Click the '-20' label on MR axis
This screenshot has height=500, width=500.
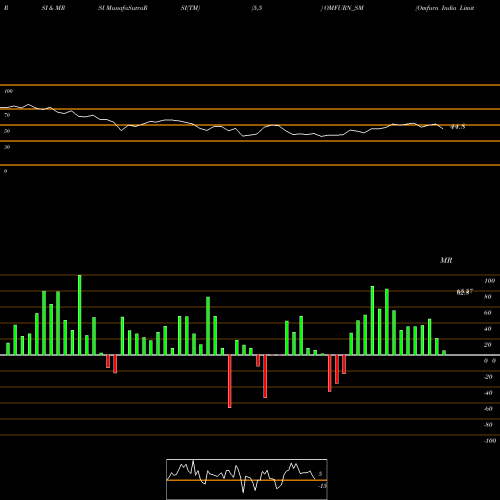pyautogui.click(x=488, y=377)
